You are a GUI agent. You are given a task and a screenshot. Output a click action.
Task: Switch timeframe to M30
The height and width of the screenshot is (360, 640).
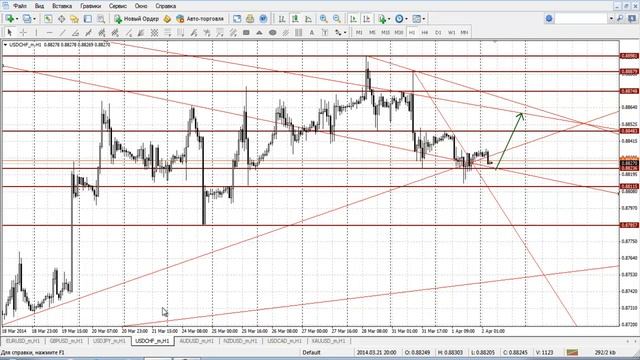click(x=399, y=32)
